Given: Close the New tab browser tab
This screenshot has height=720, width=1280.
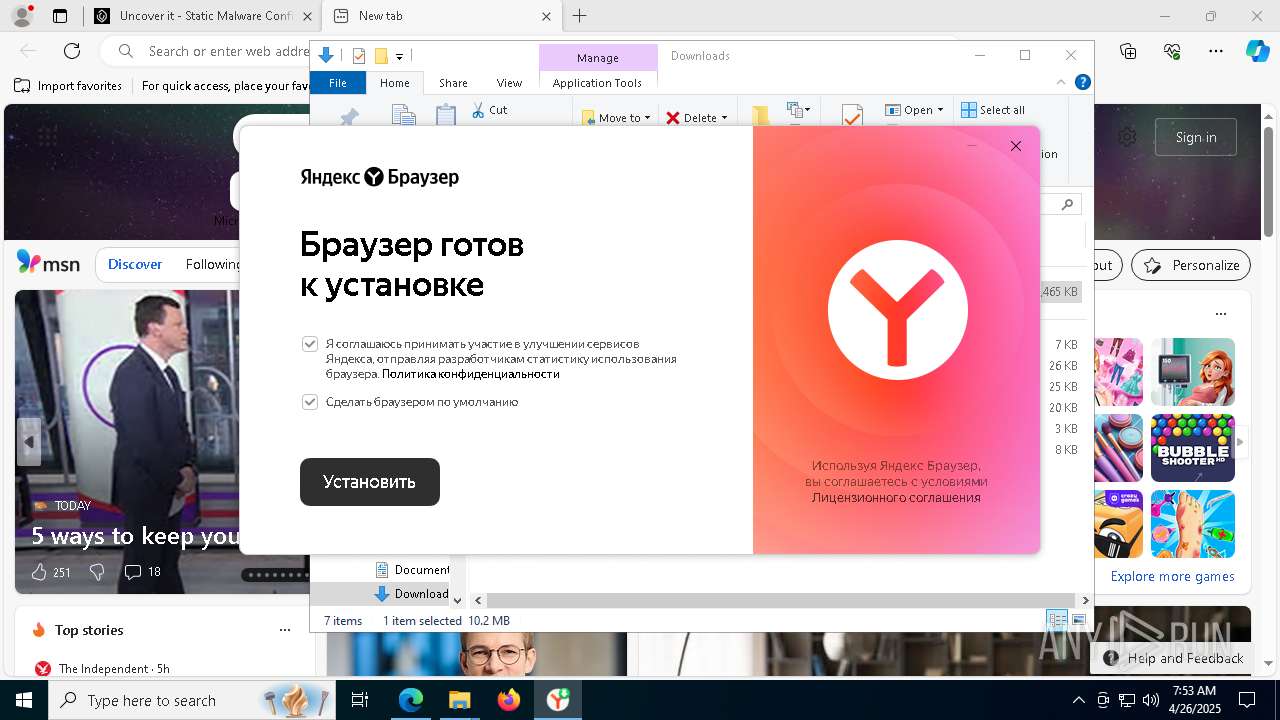Looking at the screenshot, I should (546, 16).
